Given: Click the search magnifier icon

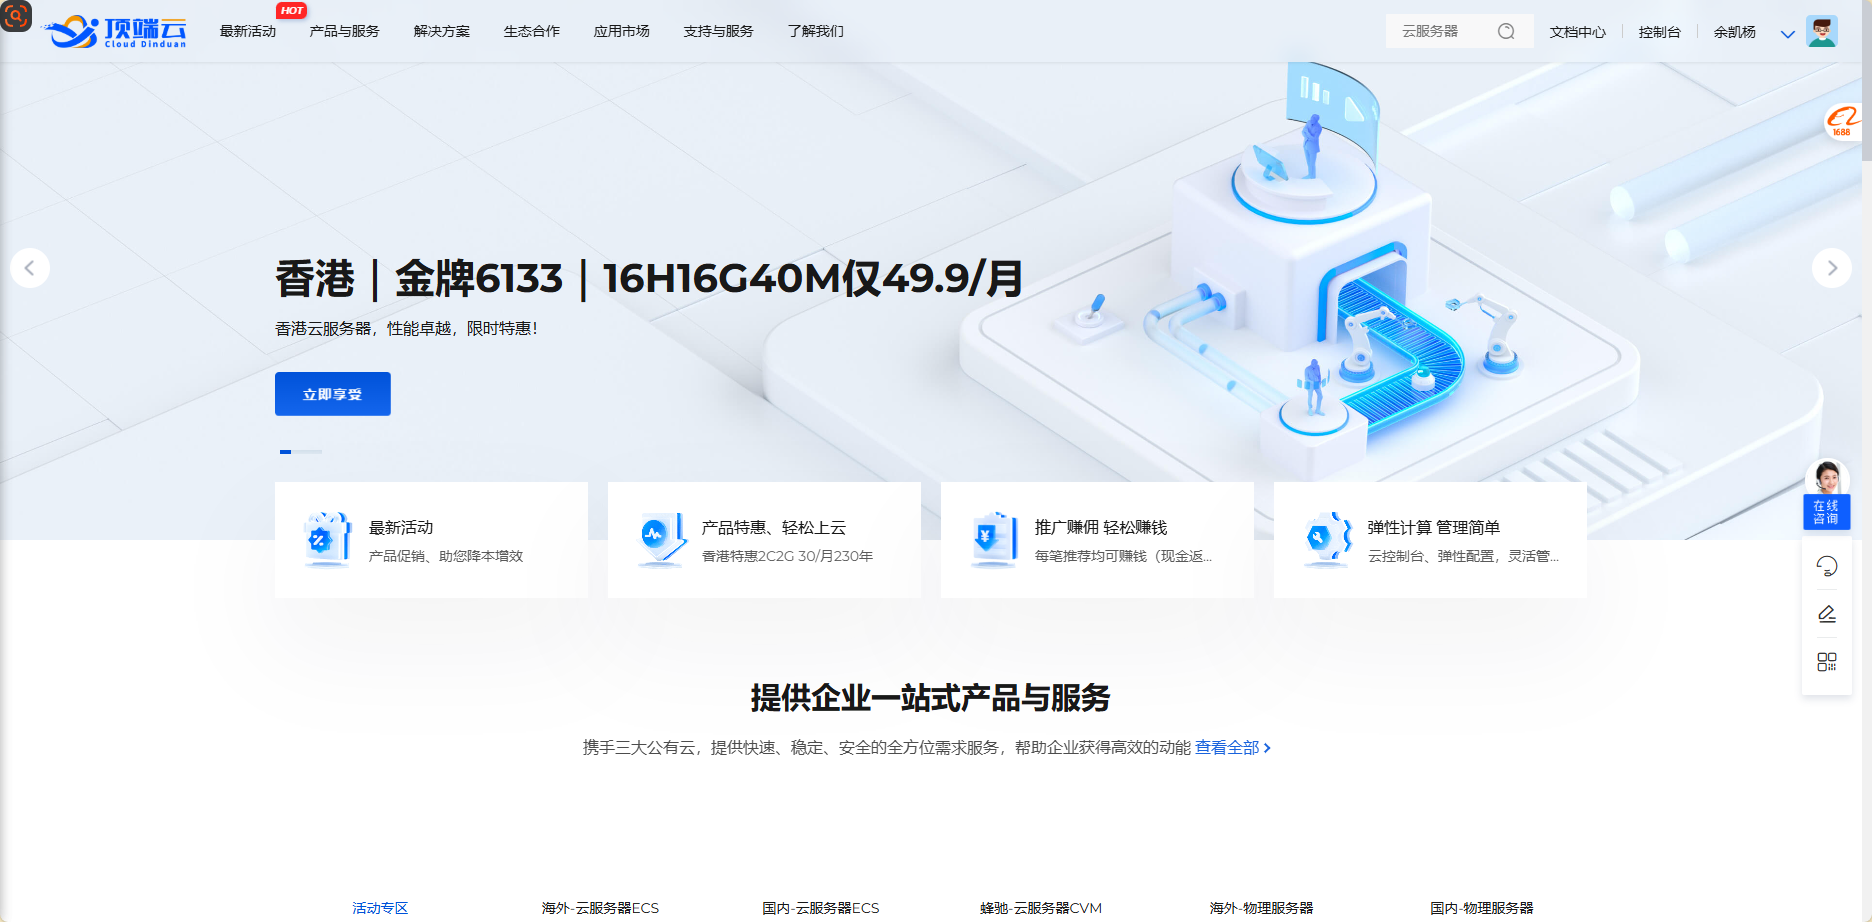Looking at the screenshot, I should [1506, 32].
